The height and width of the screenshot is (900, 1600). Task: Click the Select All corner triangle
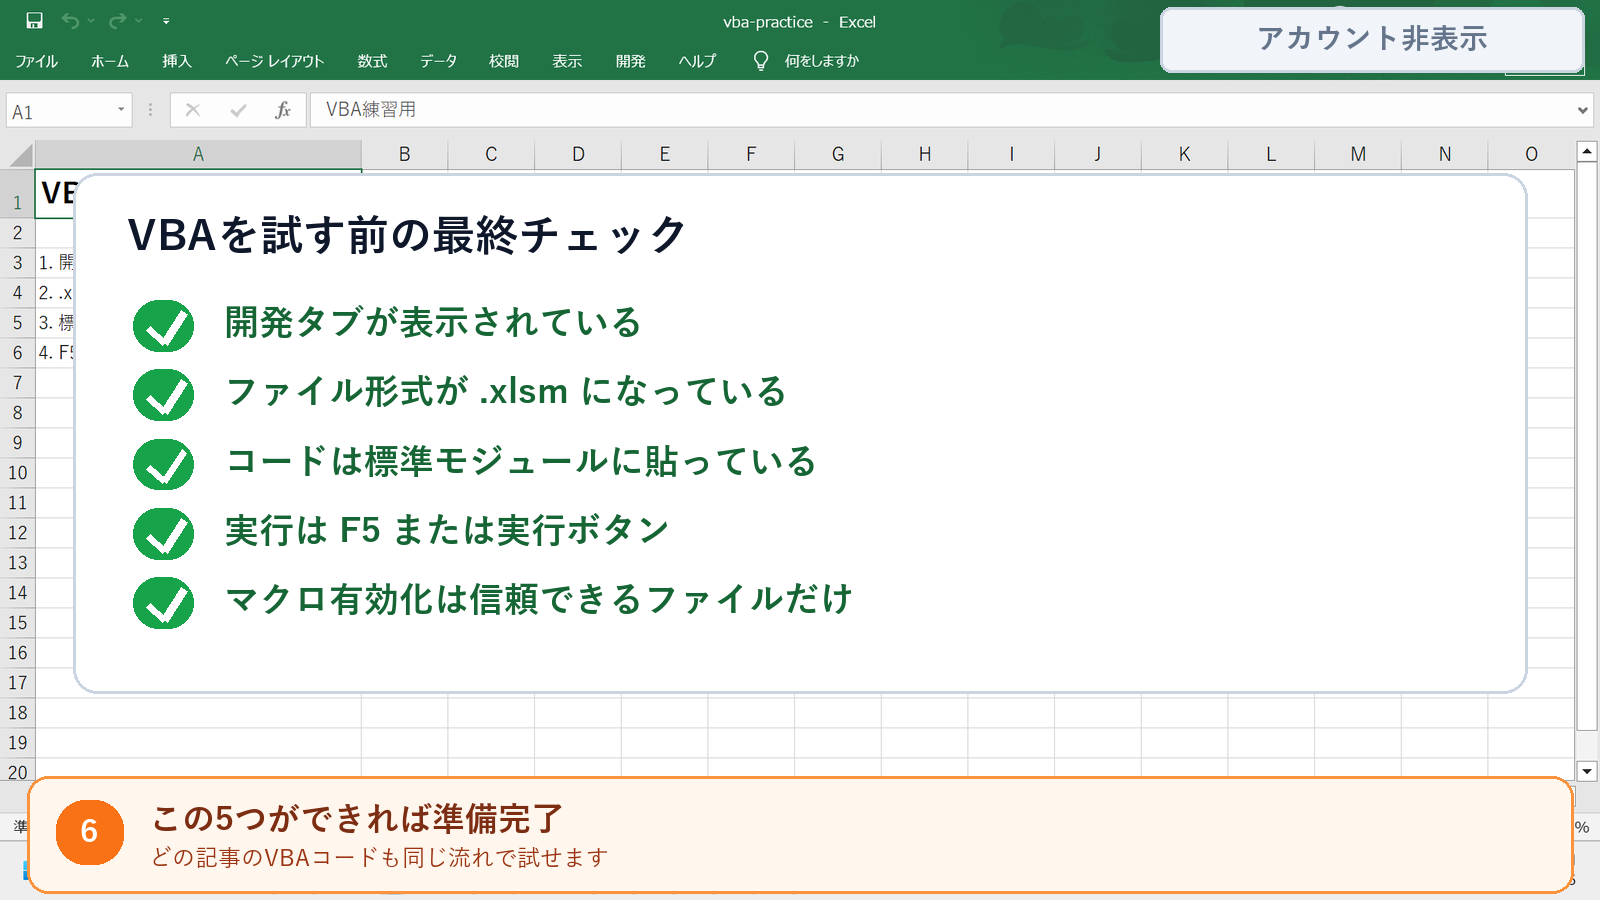(21, 155)
